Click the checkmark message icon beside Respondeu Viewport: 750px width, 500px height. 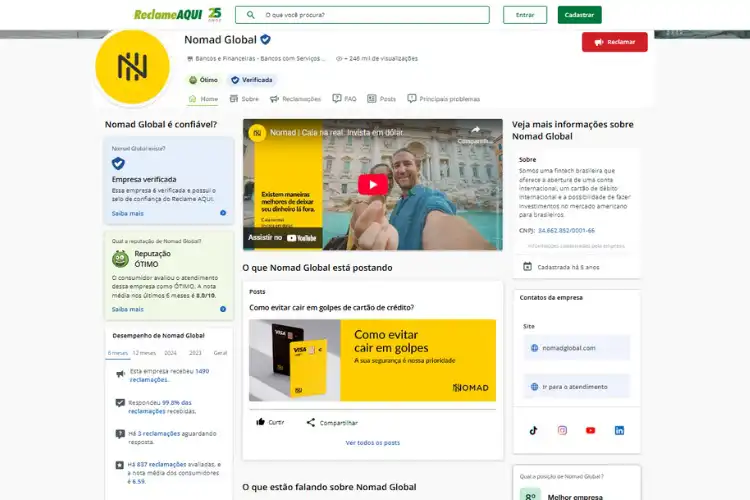pyautogui.click(x=120, y=403)
